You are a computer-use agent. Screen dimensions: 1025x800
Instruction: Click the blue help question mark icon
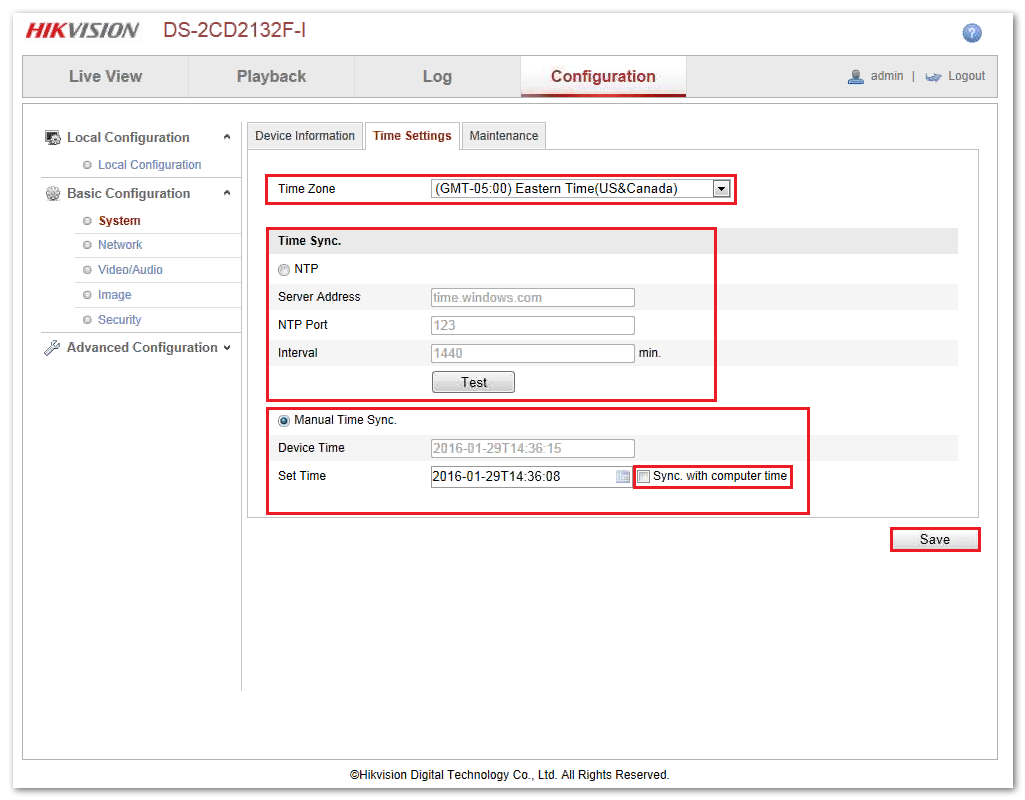click(x=971, y=33)
